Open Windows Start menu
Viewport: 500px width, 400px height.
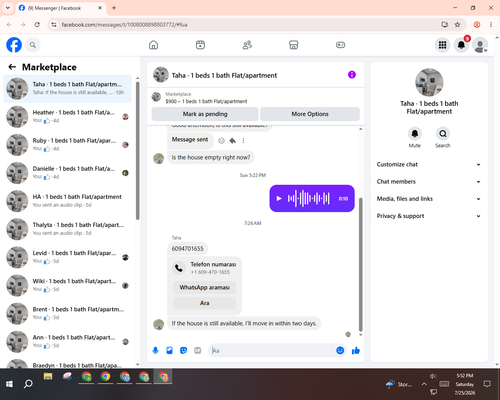pos(9,384)
